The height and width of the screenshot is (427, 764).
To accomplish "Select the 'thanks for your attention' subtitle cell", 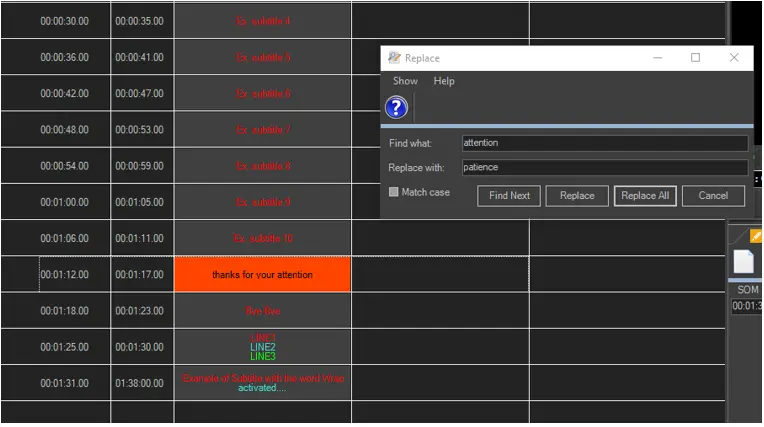I will [262, 274].
